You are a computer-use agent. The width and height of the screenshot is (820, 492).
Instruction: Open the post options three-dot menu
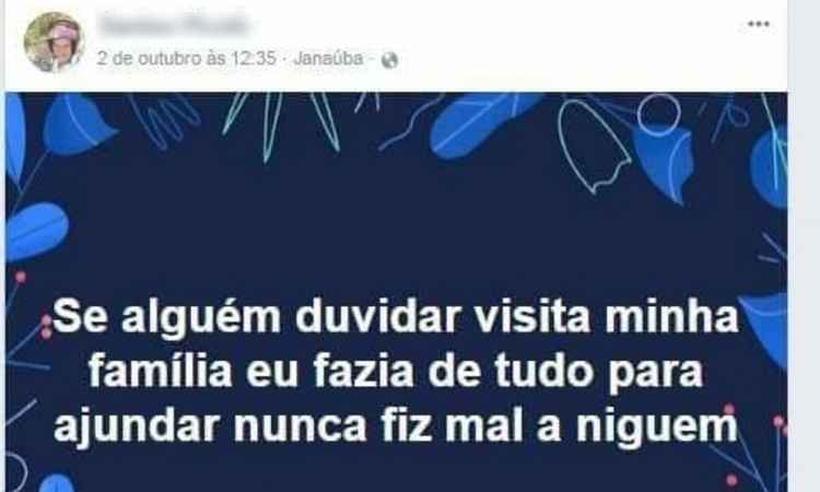758,24
